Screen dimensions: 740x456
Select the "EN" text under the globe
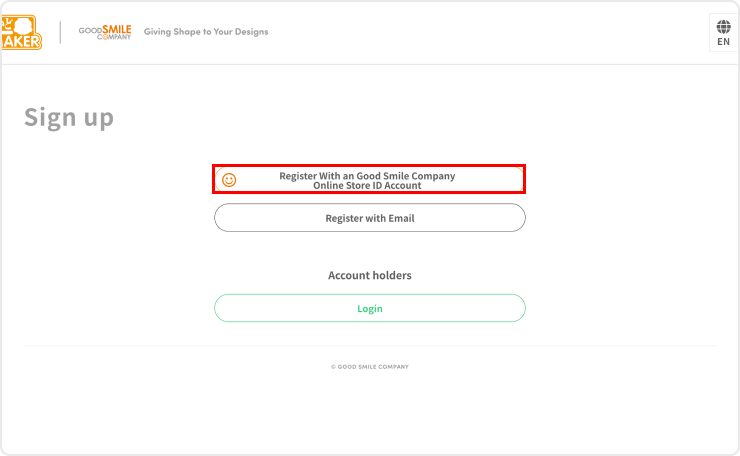pos(723,43)
